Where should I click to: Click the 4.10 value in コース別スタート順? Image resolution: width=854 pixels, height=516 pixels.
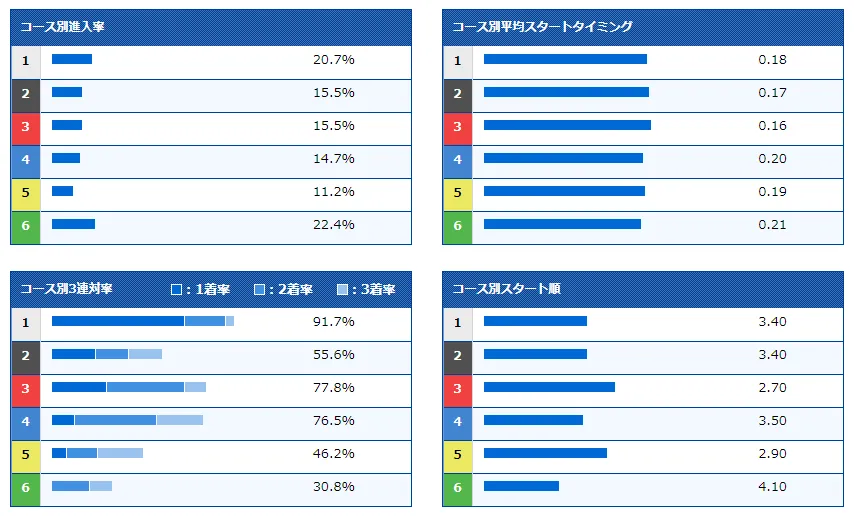click(772, 488)
